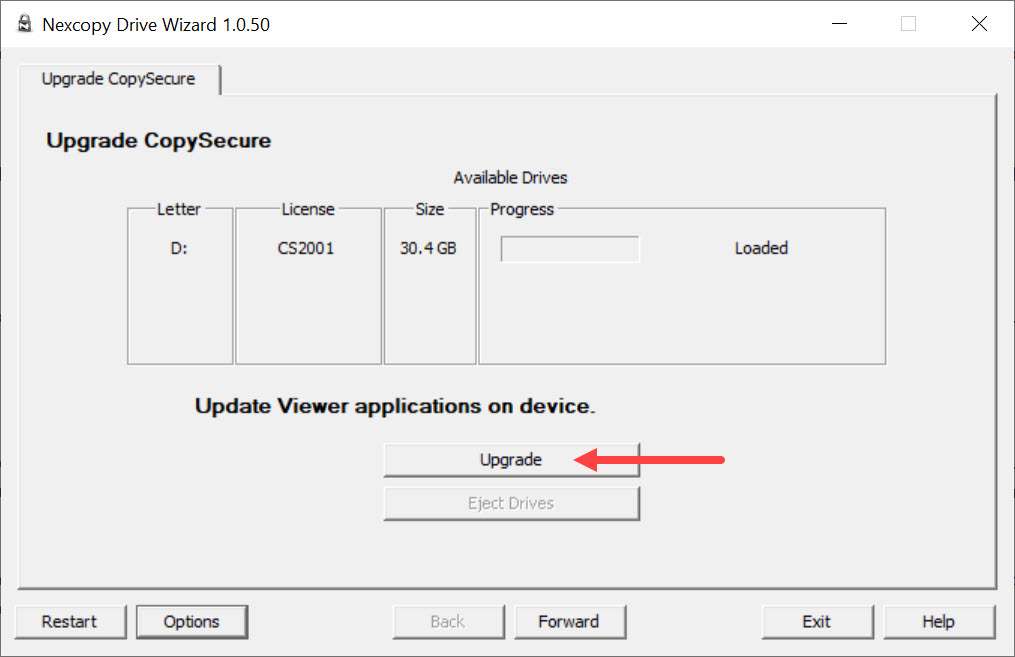Open Help for the wizard
This screenshot has height=657, width=1015.
[x=938, y=621]
